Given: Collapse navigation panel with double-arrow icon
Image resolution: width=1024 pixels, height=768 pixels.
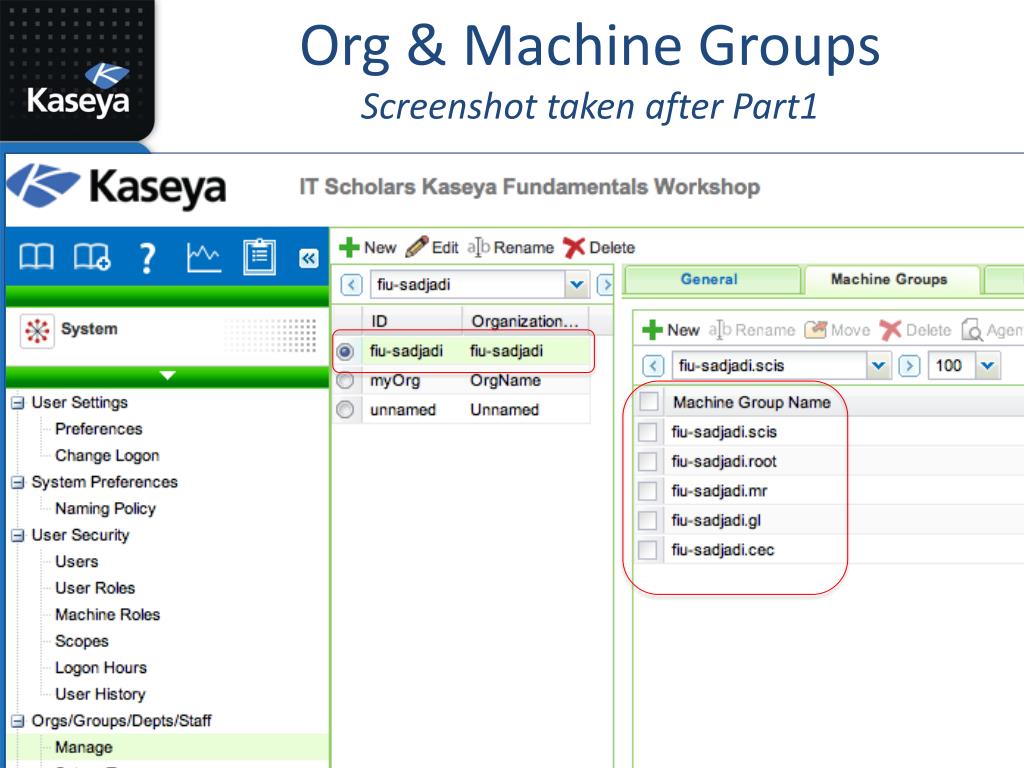Looking at the screenshot, I should pyautogui.click(x=308, y=259).
